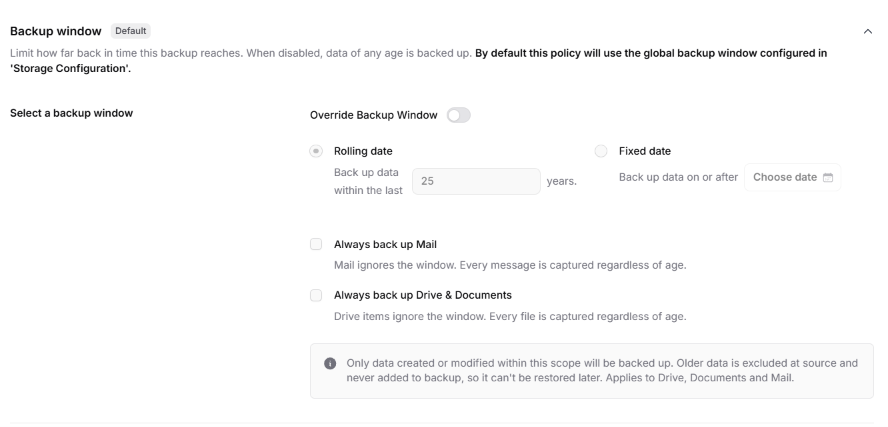
Task: Check the Always back up Mail checkbox
Action: 316,244
